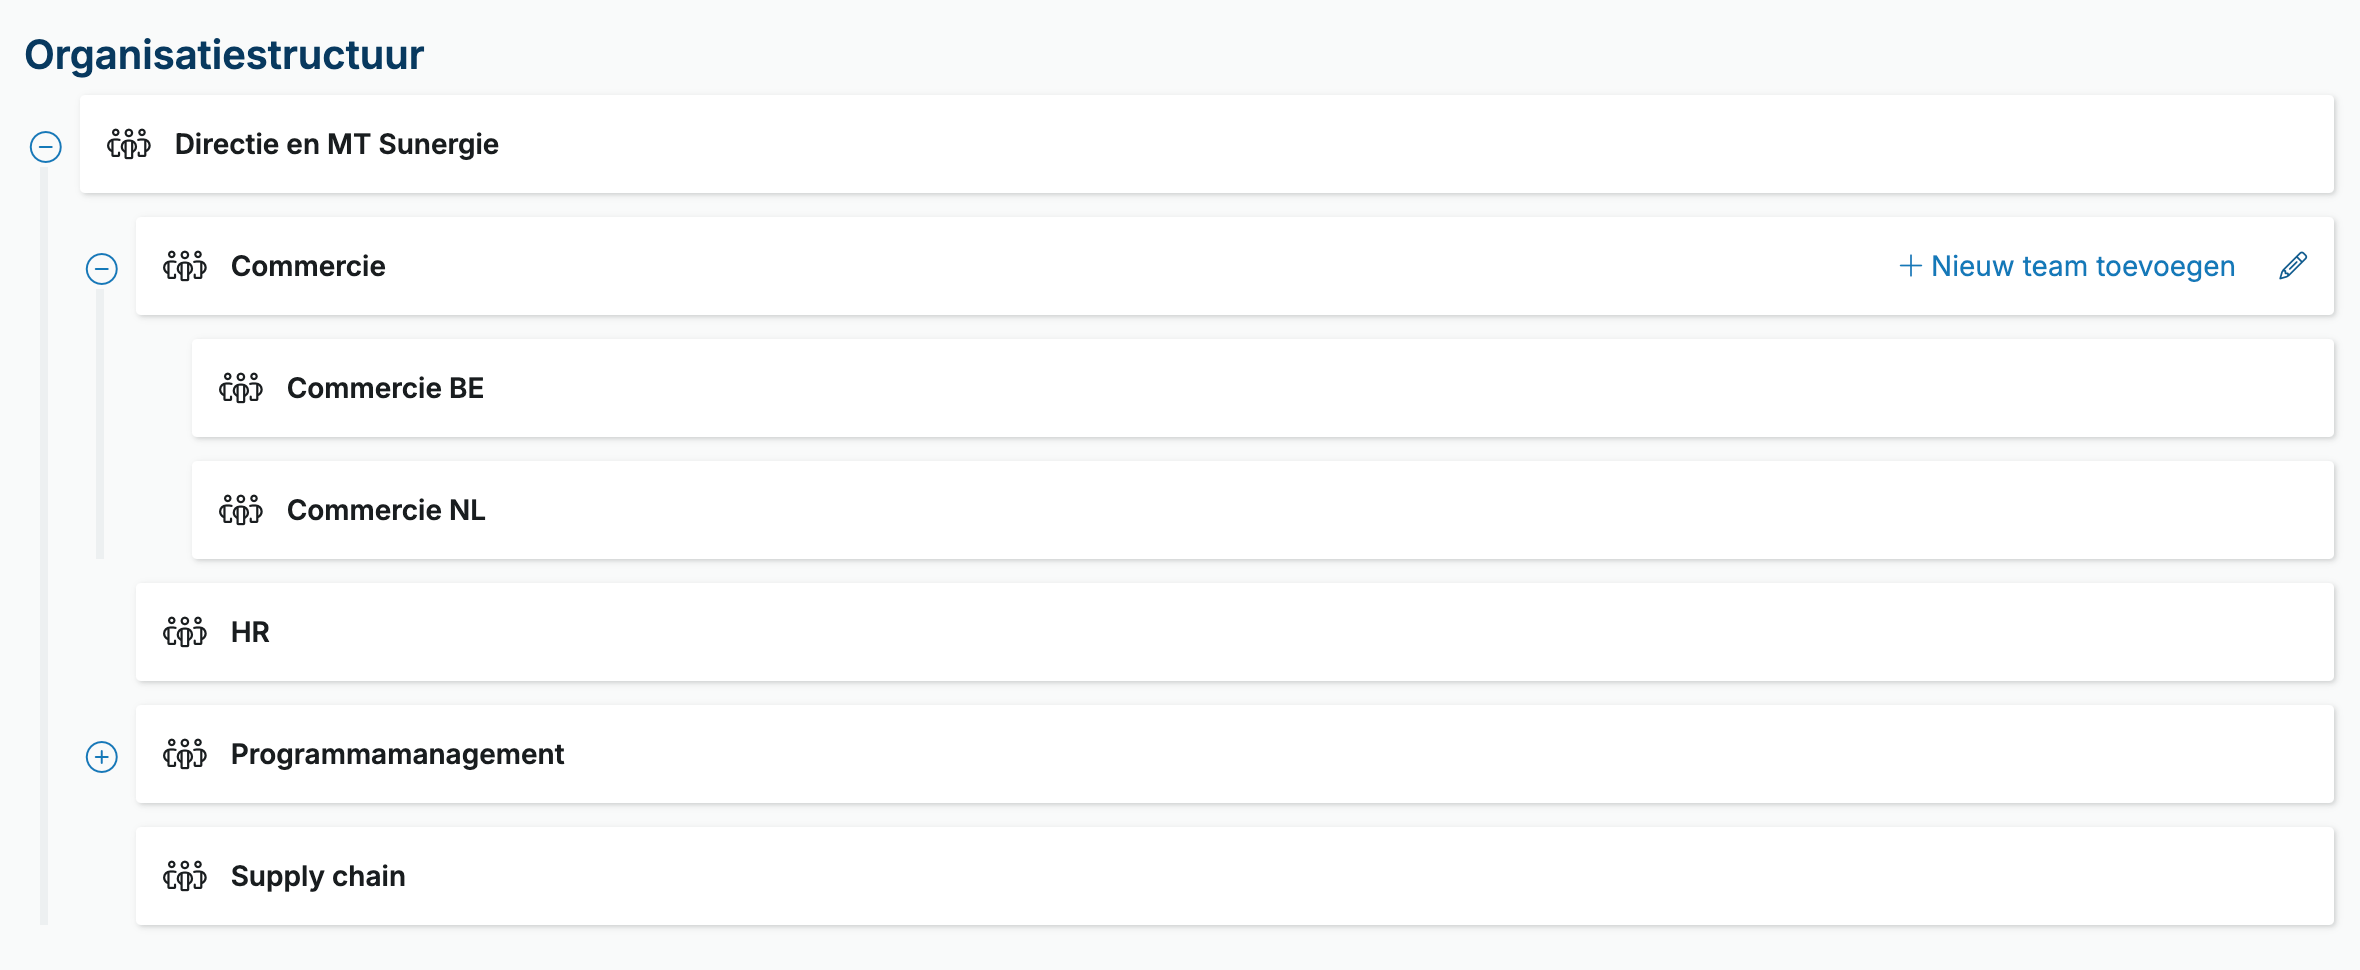Click the team icon beside Directie en MT Sunergie
This screenshot has height=970, width=2360.
[129, 144]
